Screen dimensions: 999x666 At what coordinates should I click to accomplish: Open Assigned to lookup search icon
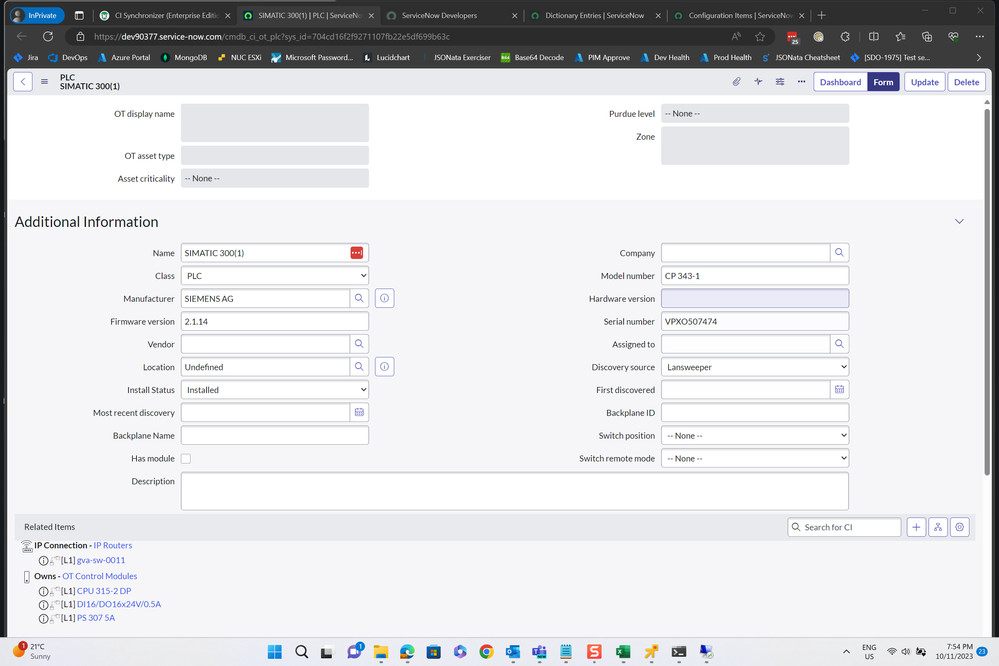point(840,344)
